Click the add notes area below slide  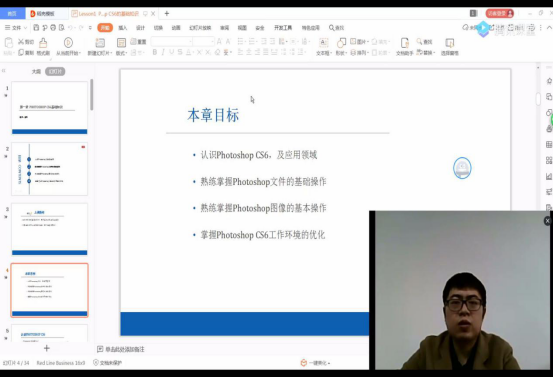[x=121, y=349]
